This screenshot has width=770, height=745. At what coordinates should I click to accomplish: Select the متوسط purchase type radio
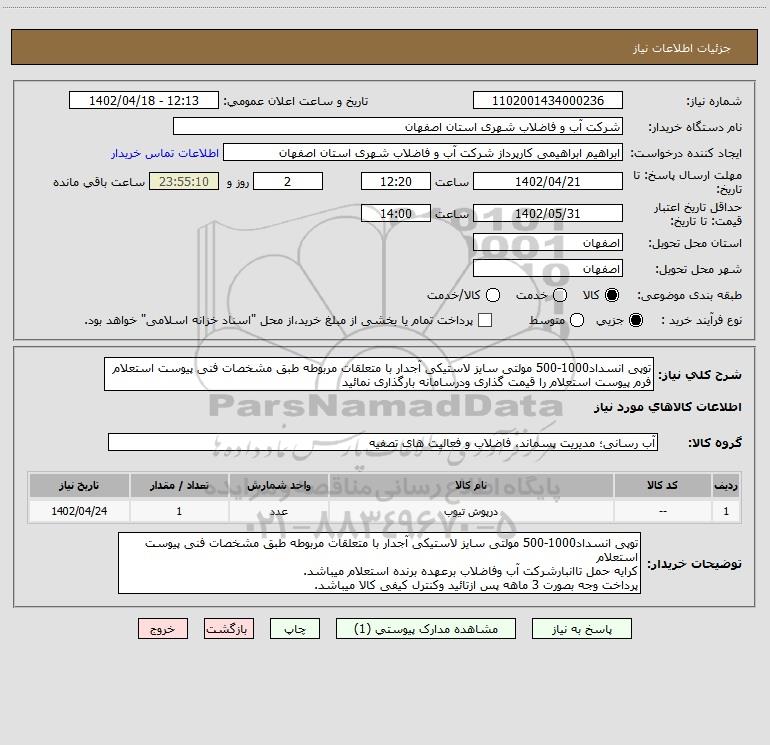point(577,320)
